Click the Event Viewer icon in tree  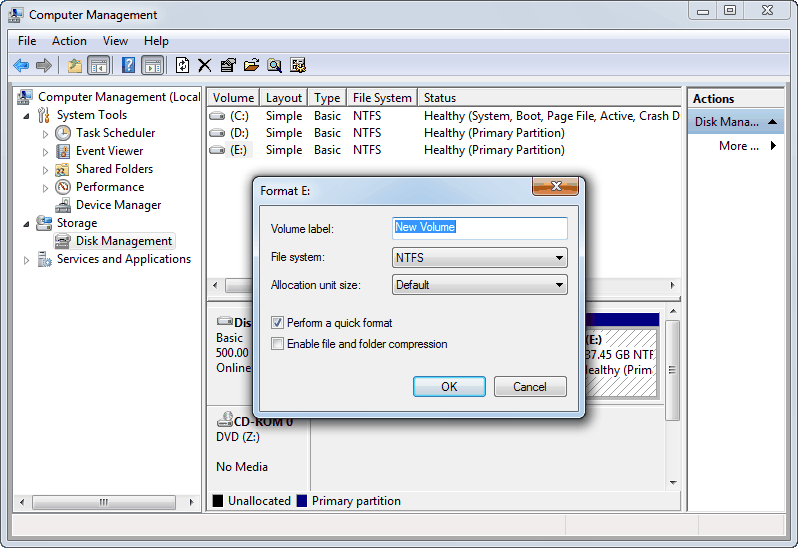[x=63, y=151]
